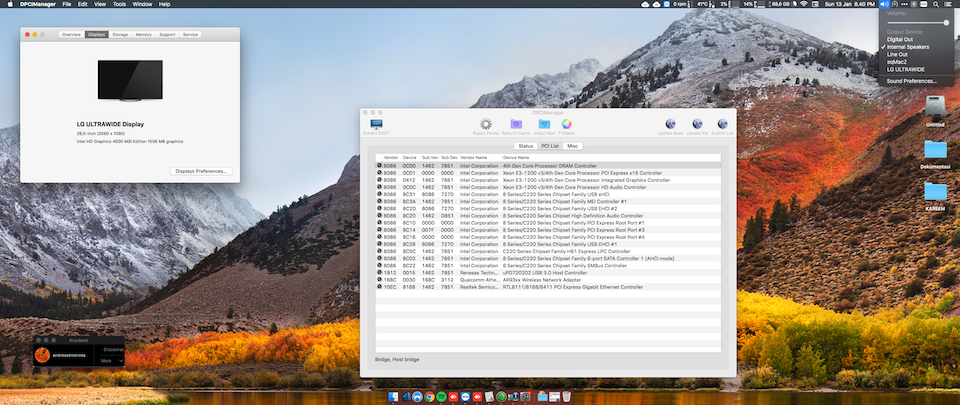The width and height of the screenshot is (960, 405).
Task: Open TeamViewer from the Dock
Action: (x=465, y=396)
